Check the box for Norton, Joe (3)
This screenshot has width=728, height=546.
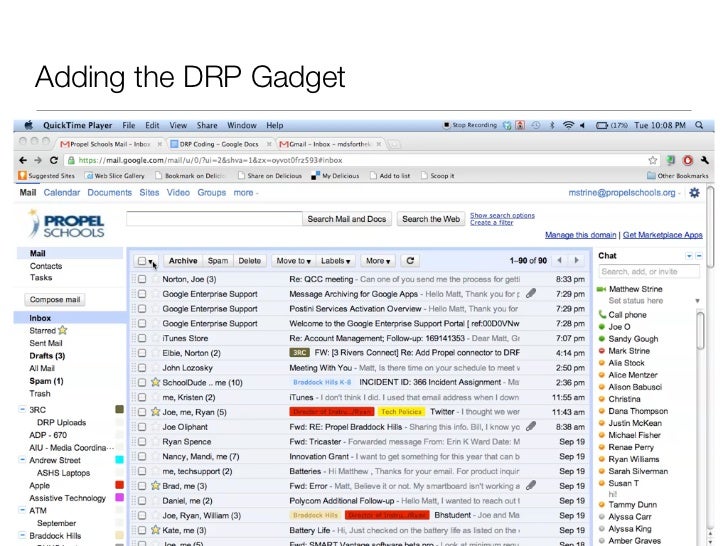tap(142, 279)
